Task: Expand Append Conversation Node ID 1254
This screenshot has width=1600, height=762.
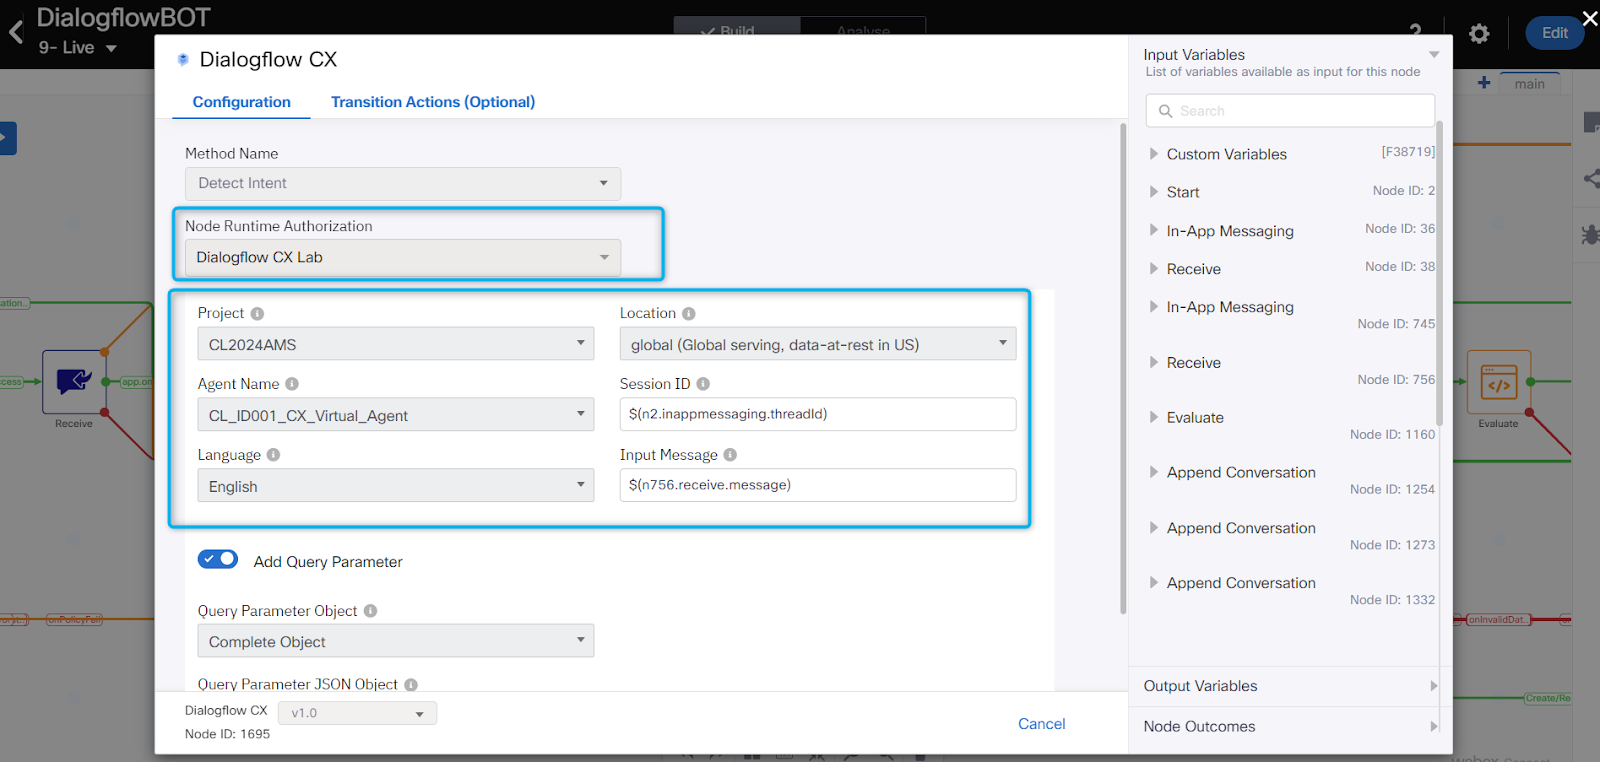Action: click(x=1153, y=472)
